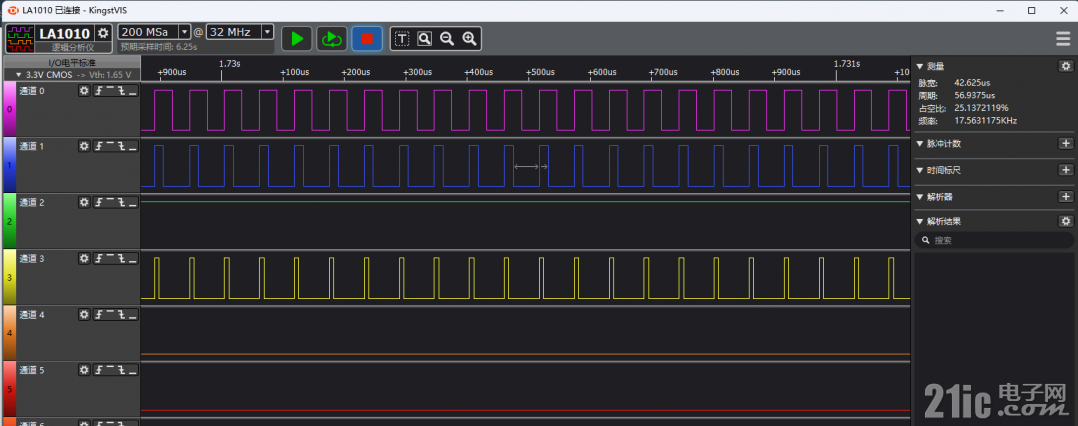Open 解析结果 settings gear
1078x426 pixels.
pyautogui.click(x=1066, y=221)
